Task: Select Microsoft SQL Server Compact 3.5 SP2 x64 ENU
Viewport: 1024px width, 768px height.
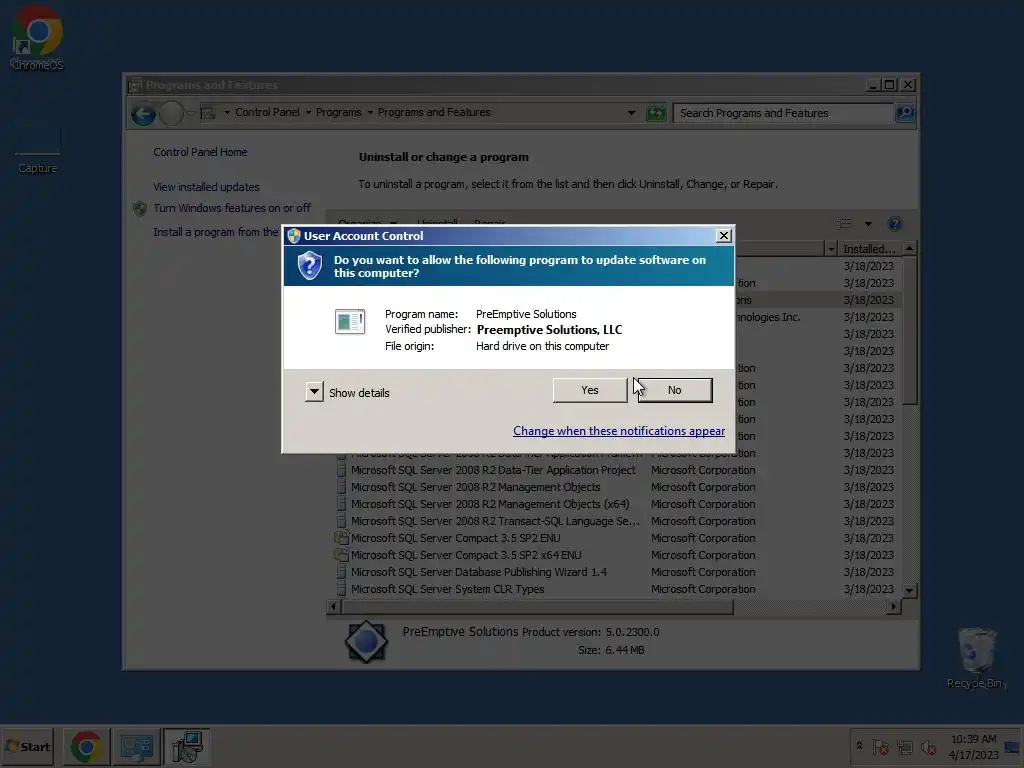Action: coord(466,555)
